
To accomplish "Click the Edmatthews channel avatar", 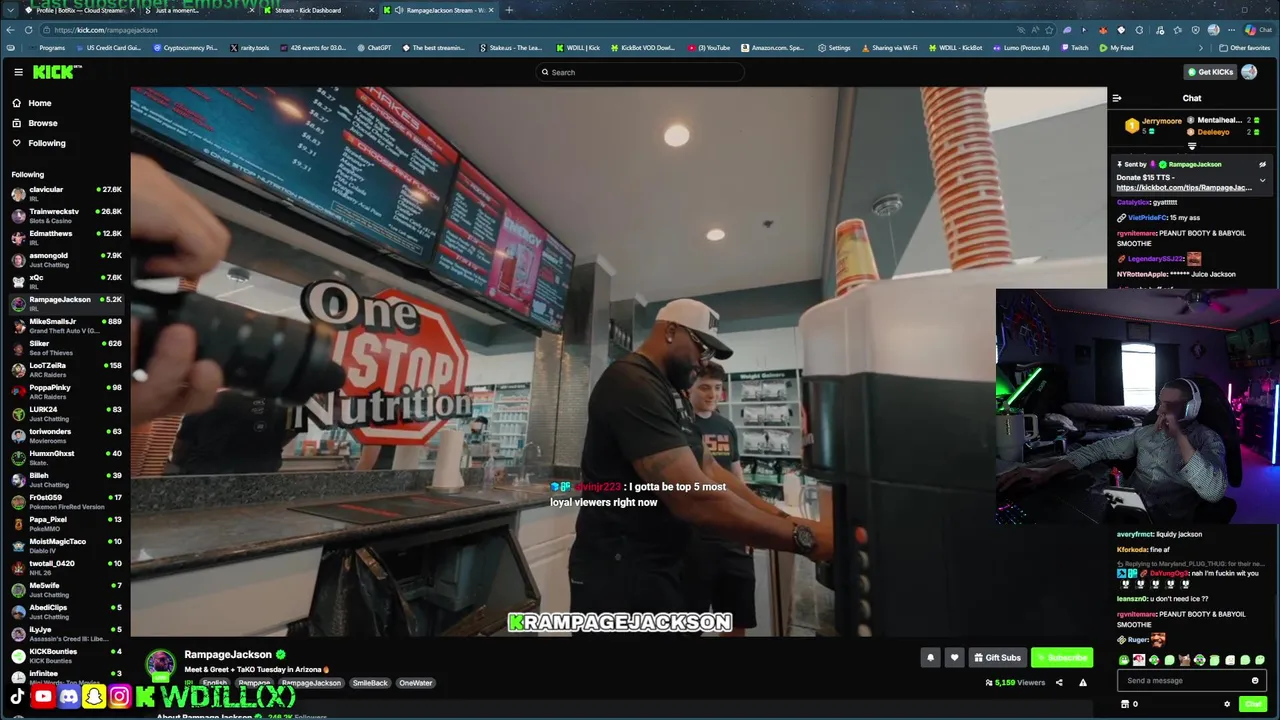I will [18, 238].
